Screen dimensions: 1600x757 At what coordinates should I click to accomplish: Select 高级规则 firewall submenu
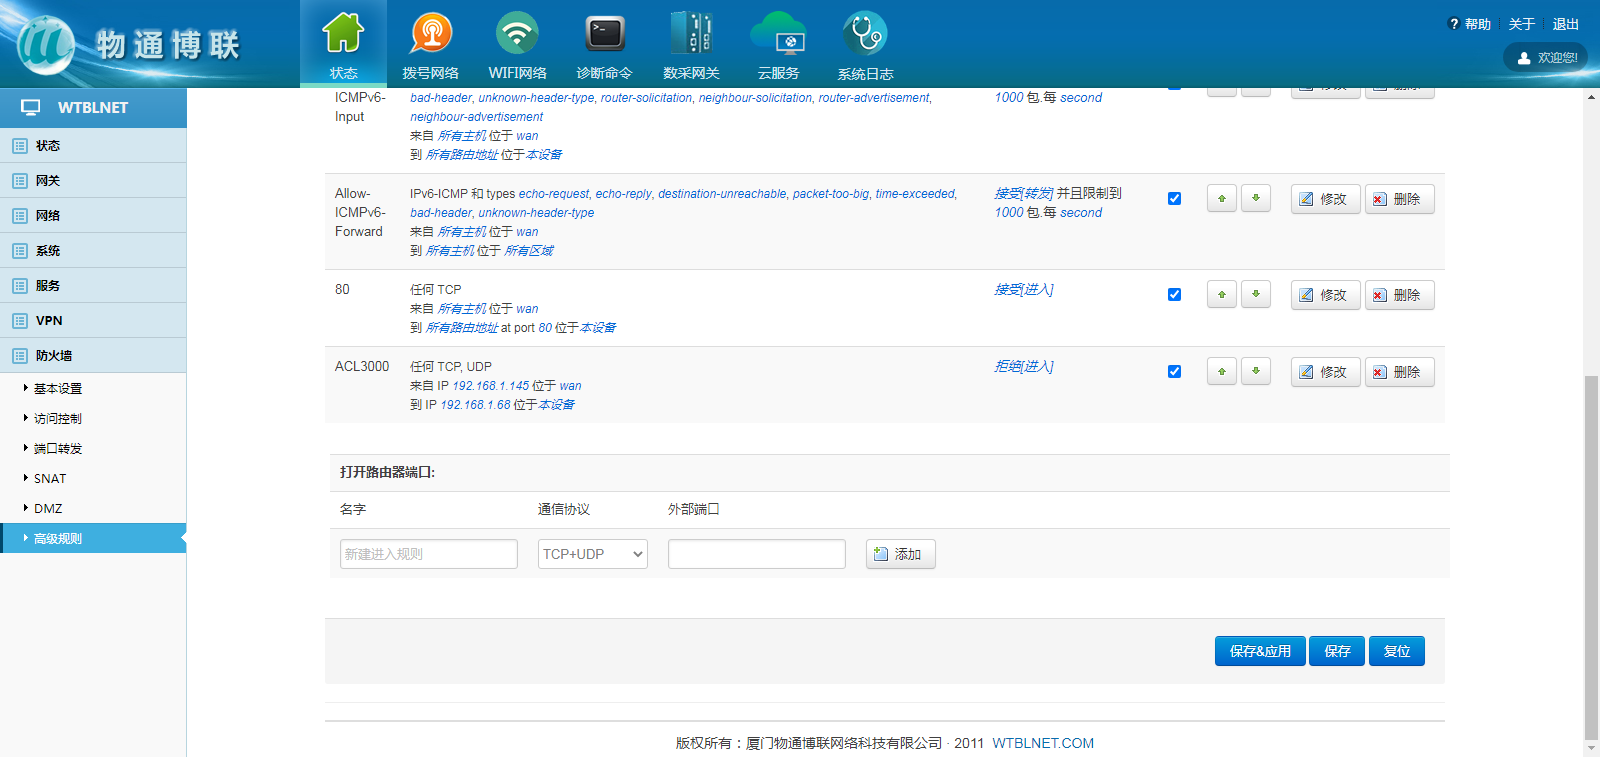click(93, 538)
